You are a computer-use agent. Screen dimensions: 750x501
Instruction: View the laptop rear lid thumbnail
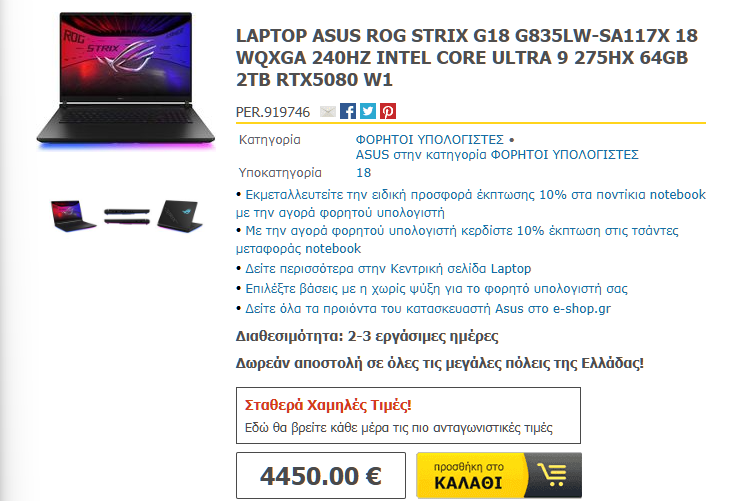[x=181, y=216]
